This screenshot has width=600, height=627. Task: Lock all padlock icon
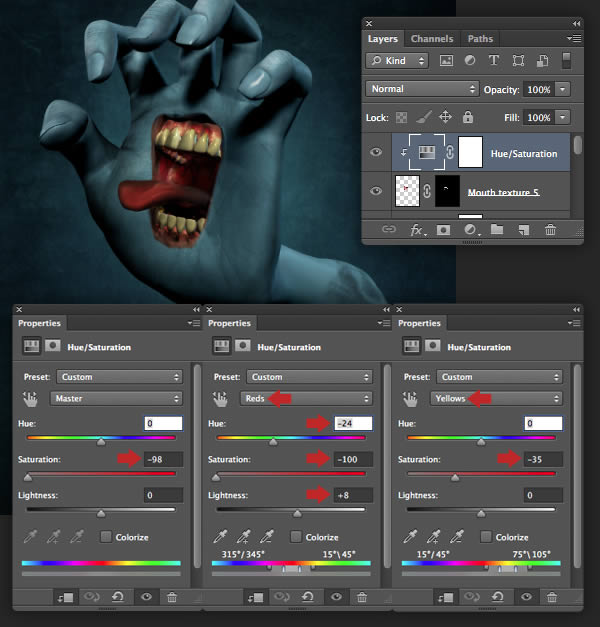click(x=468, y=117)
